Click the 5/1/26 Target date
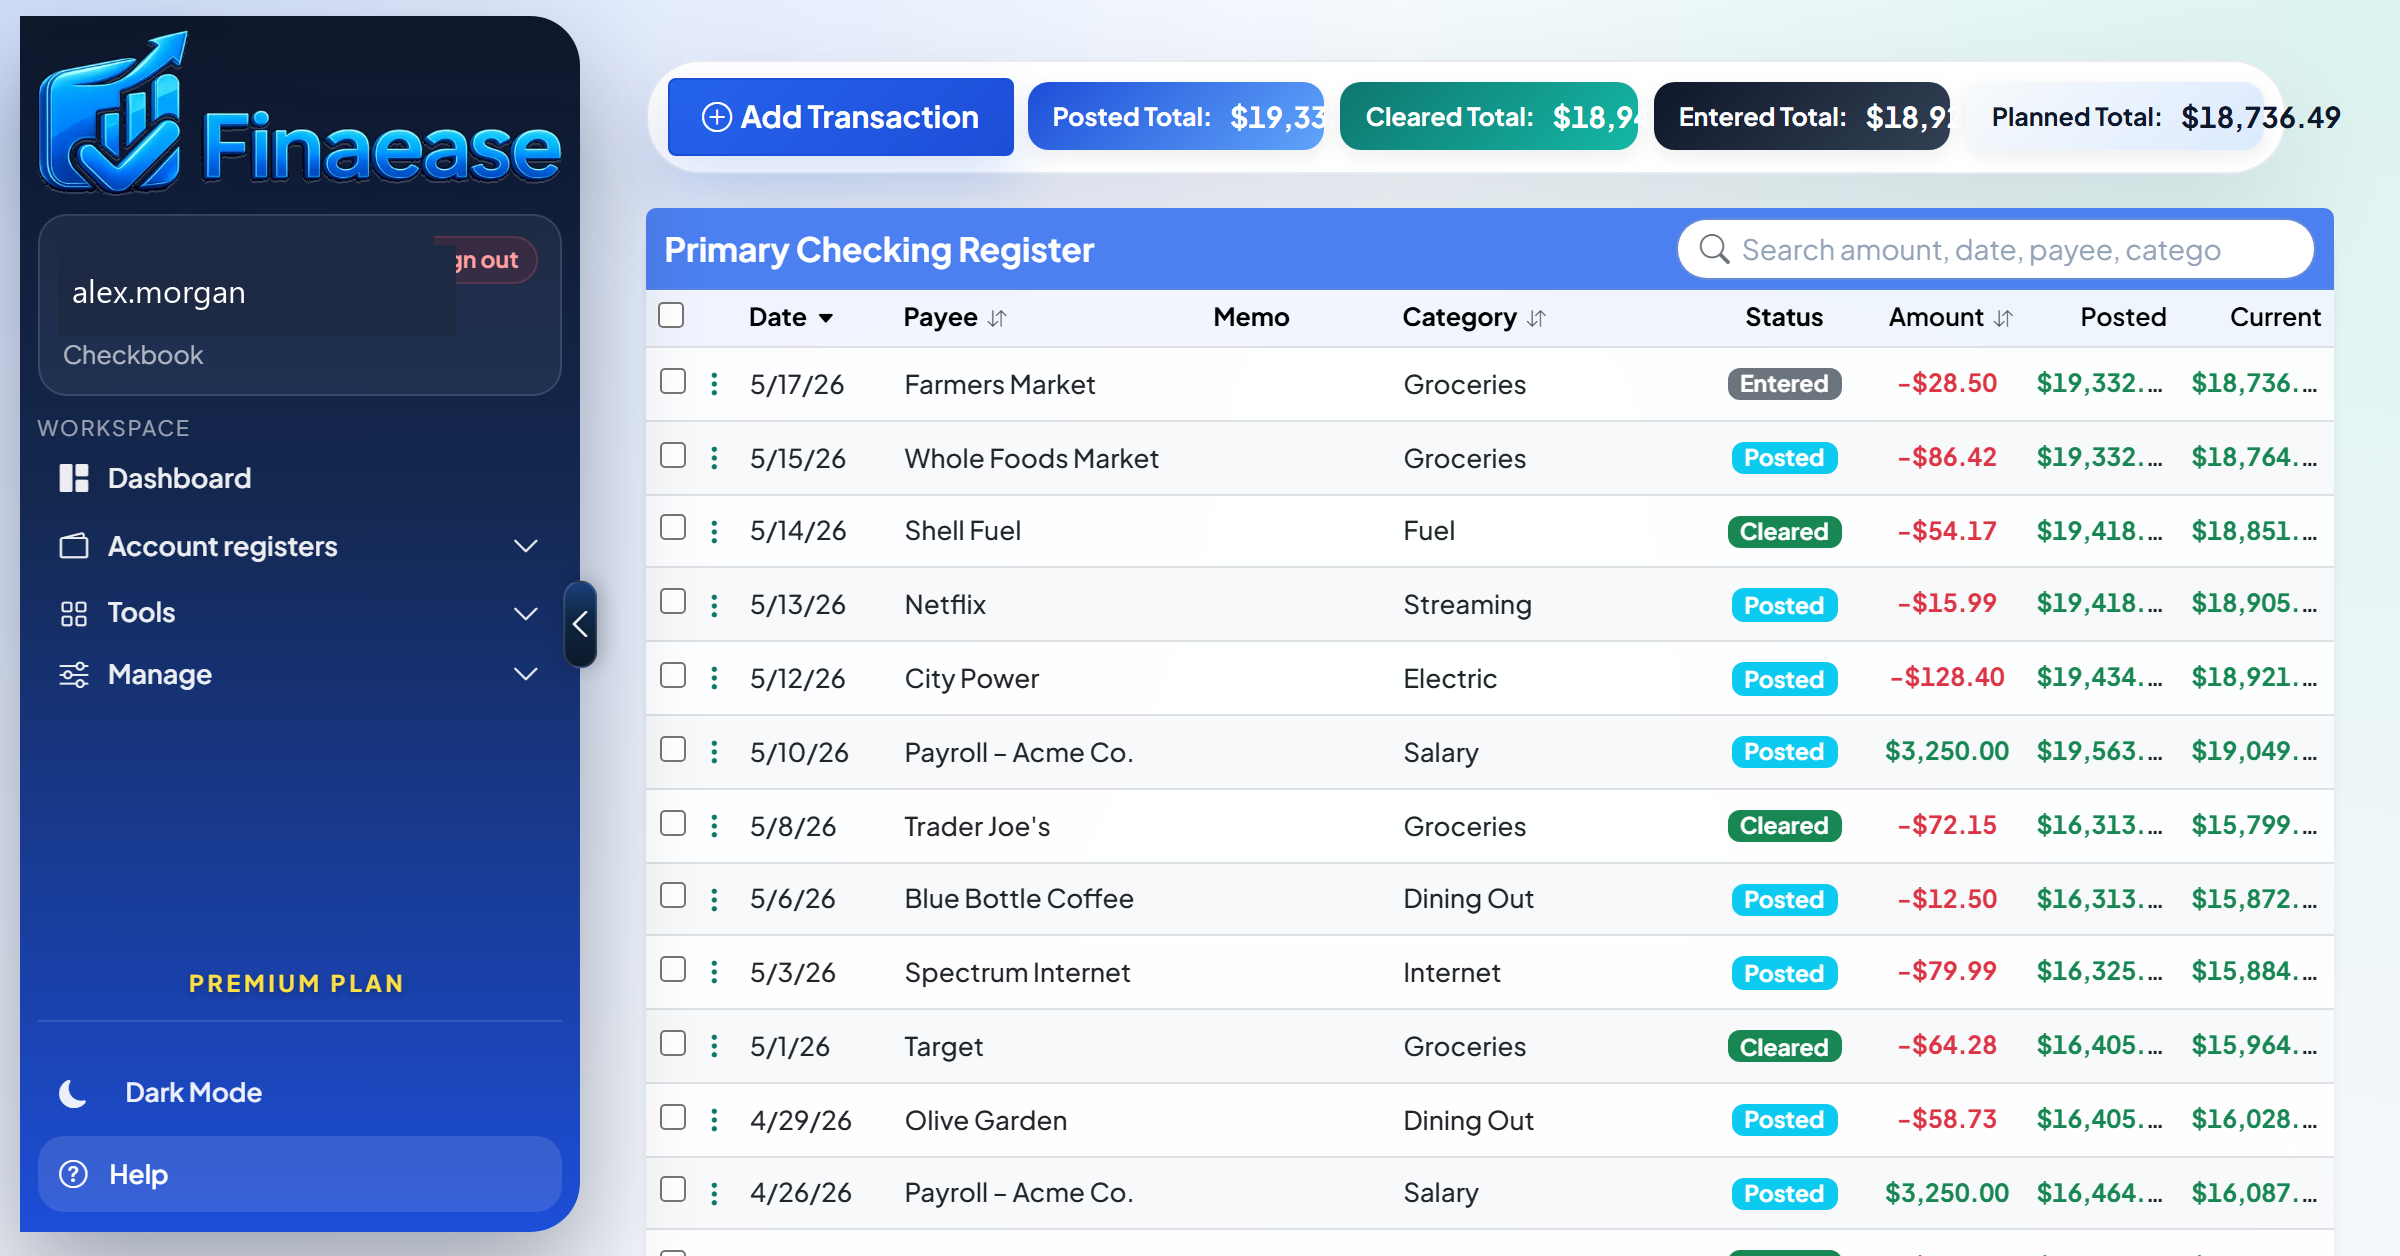 click(x=790, y=1046)
